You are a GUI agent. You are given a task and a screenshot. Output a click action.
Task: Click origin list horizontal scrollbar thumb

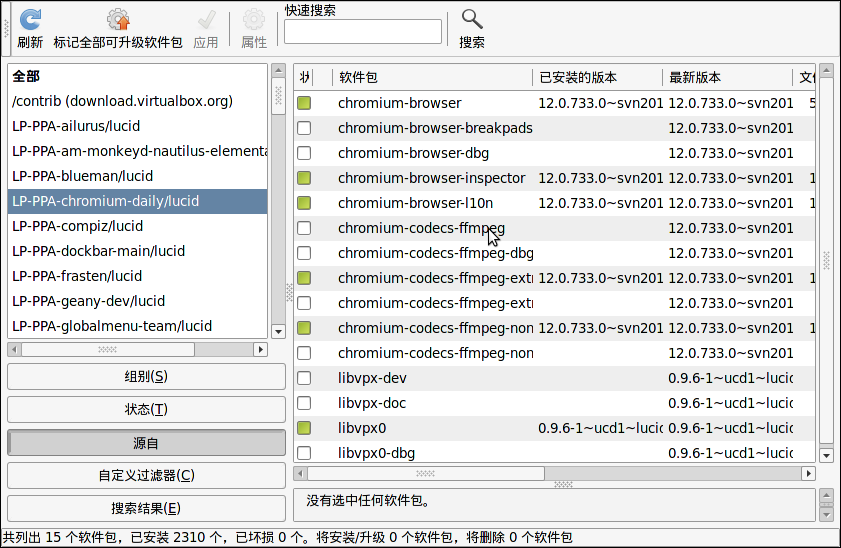(x=107, y=350)
